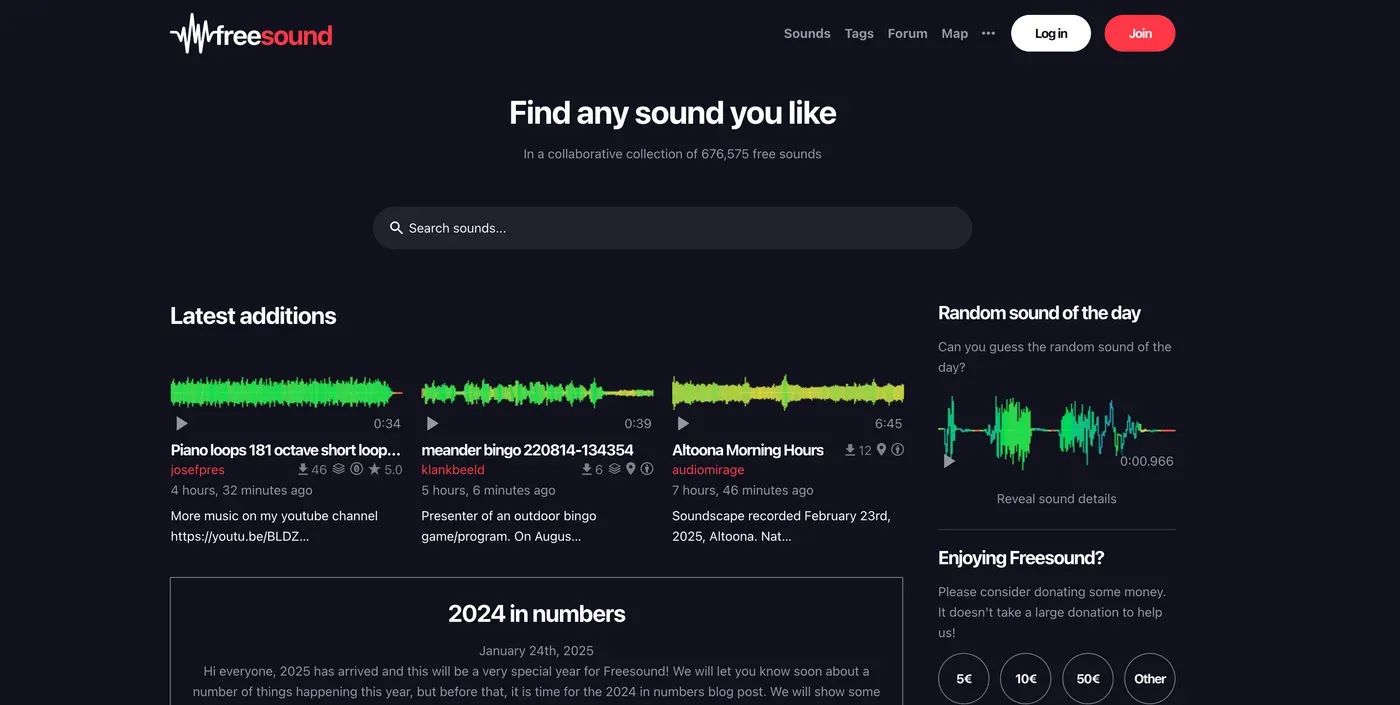Image resolution: width=1400 pixels, height=705 pixels.
Task: Click license icon on meander bingo
Action: (647, 469)
